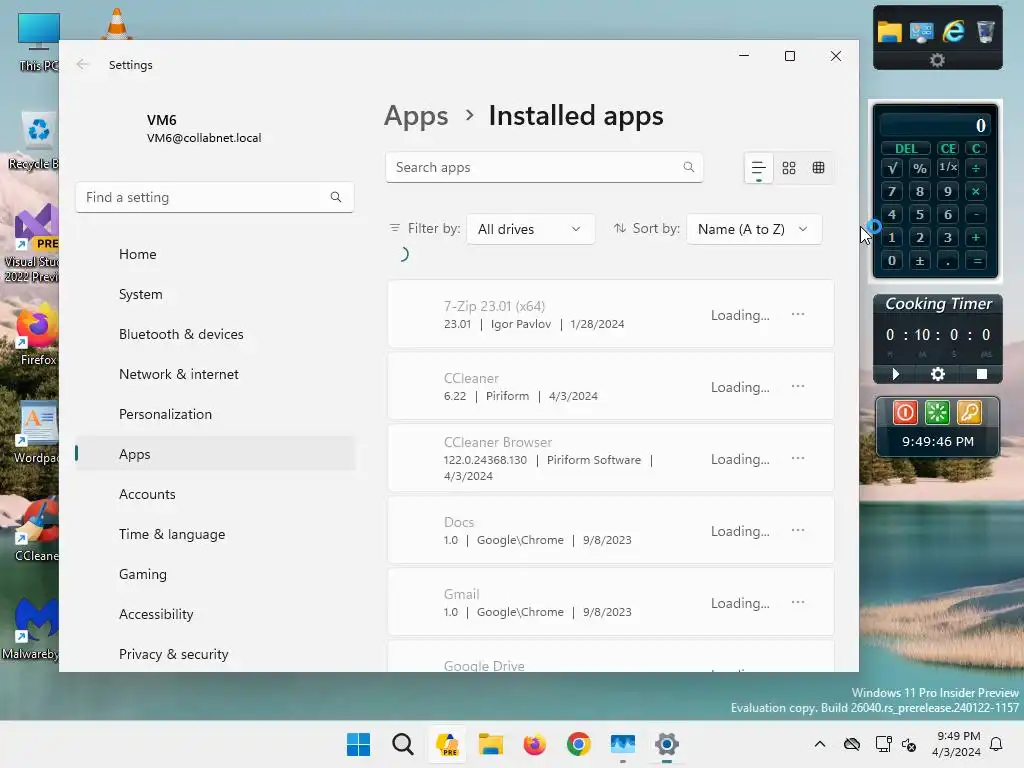Launch Firefox from the taskbar
The width and height of the screenshot is (1024, 768).
click(x=534, y=744)
